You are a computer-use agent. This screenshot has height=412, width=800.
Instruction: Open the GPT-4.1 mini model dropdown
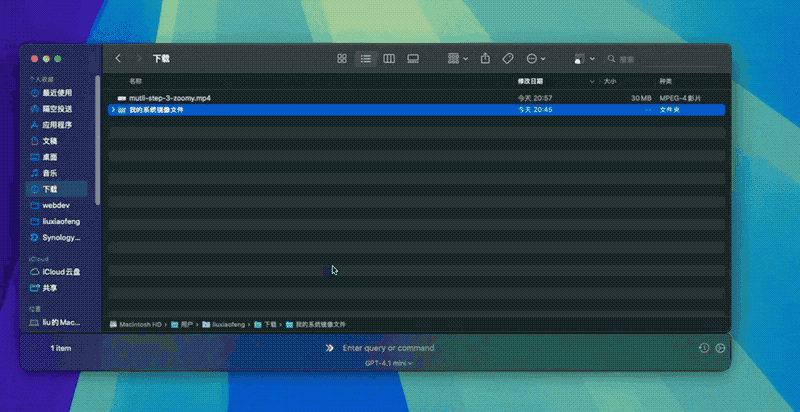click(389, 363)
